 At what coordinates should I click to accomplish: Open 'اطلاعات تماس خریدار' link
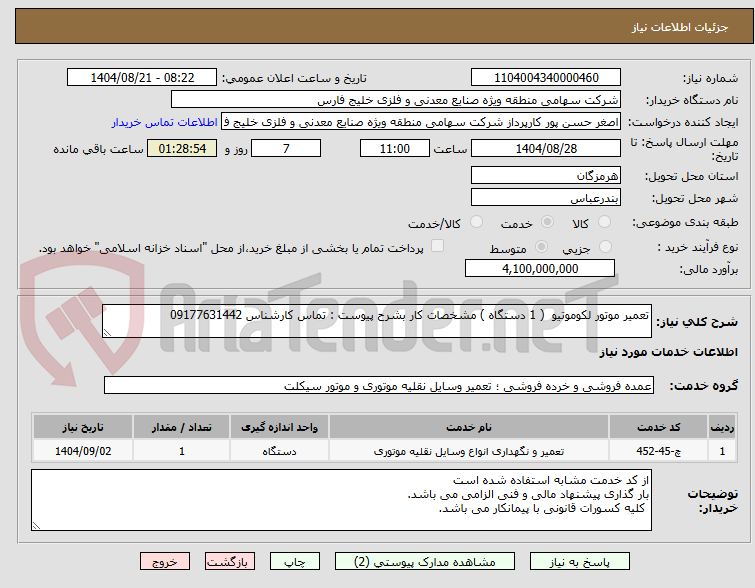[x=165, y=122]
